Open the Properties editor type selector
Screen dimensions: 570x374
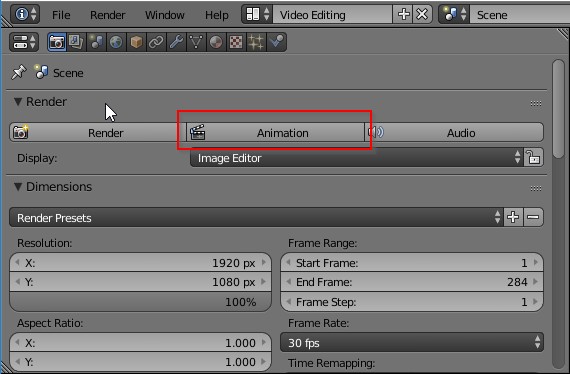pos(24,42)
